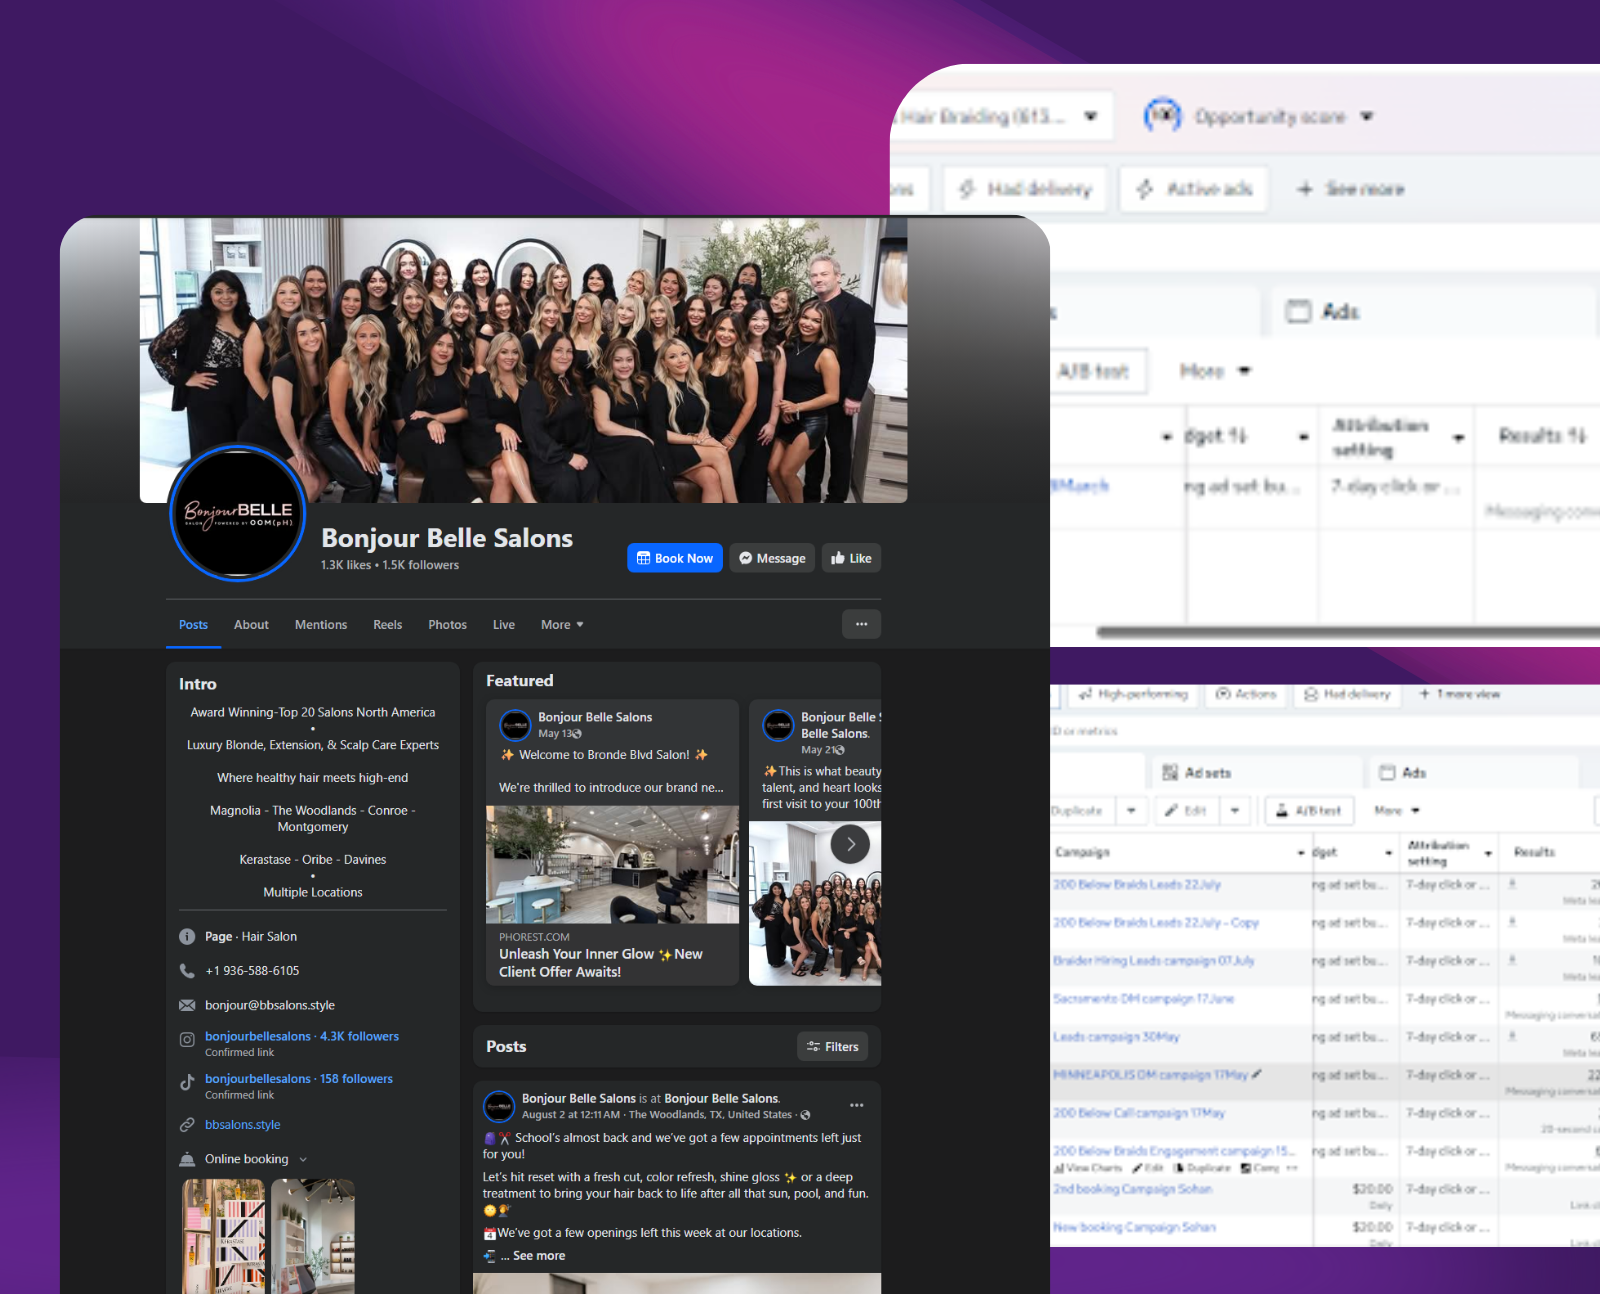The width and height of the screenshot is (1600, 1294).
Task: Switch to the About tab
Action: coord(251,625)
